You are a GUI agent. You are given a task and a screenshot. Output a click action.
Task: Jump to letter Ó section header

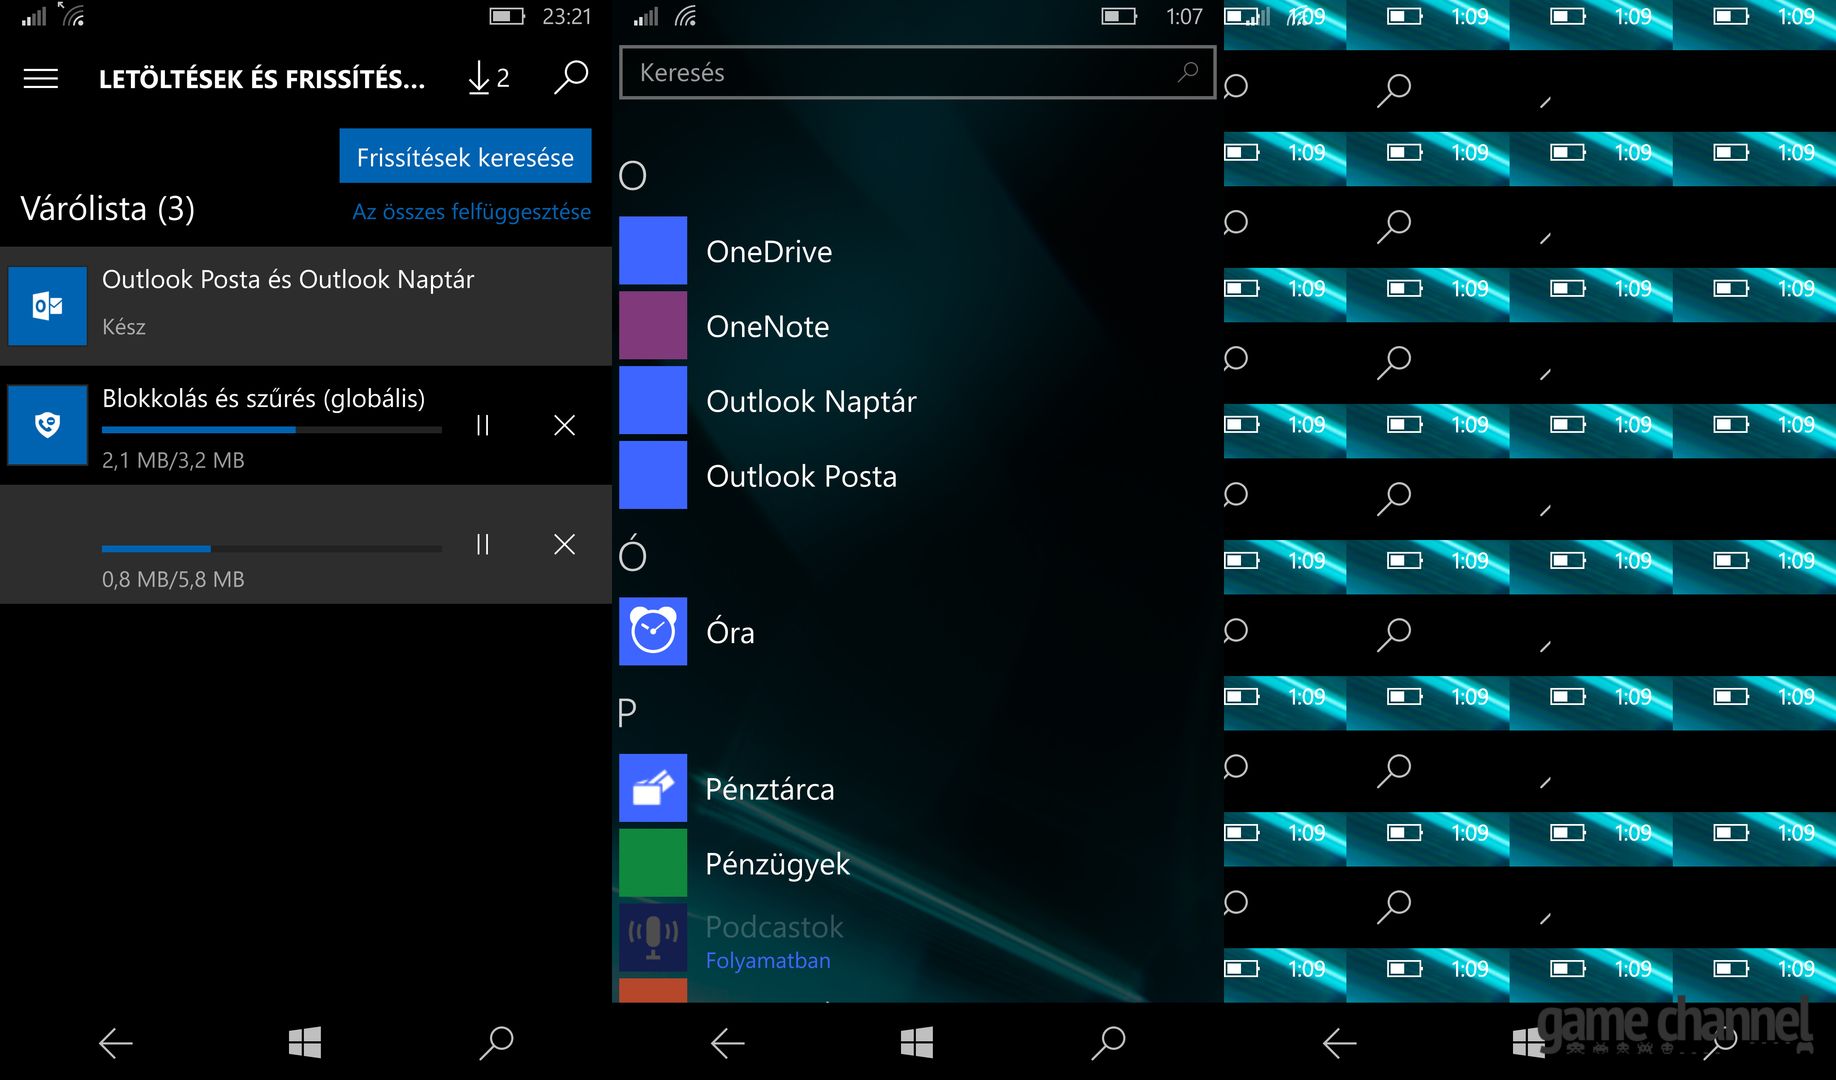(633, 553)
